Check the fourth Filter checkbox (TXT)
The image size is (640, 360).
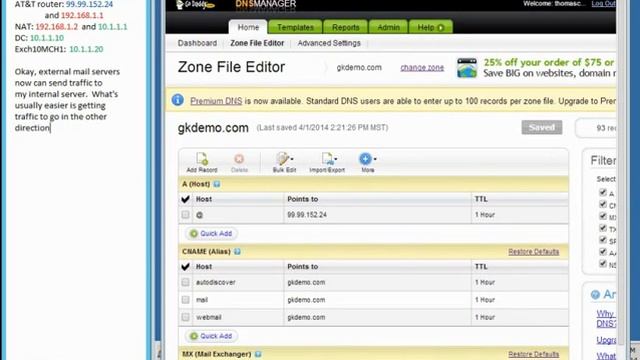[x=603, y=228]
